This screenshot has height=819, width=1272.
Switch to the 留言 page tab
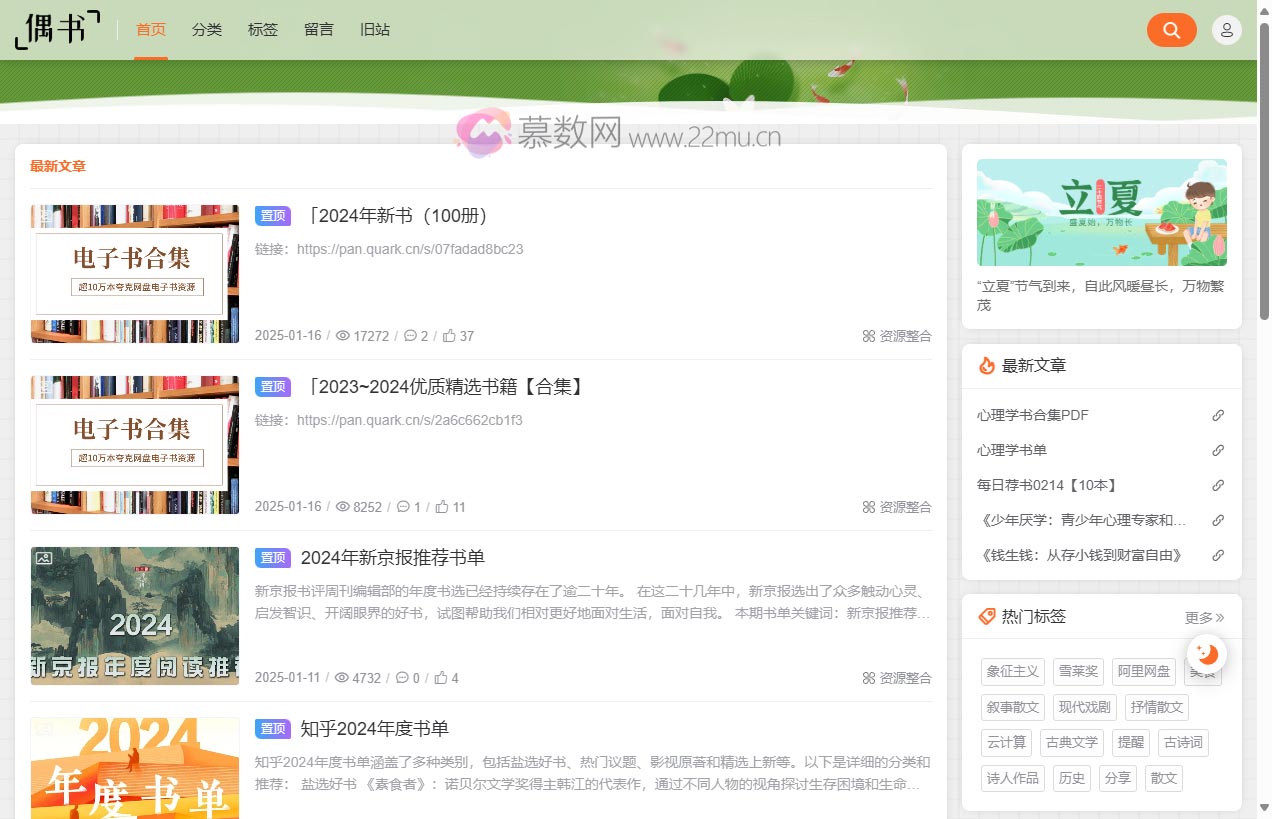(x=319, y=30)
